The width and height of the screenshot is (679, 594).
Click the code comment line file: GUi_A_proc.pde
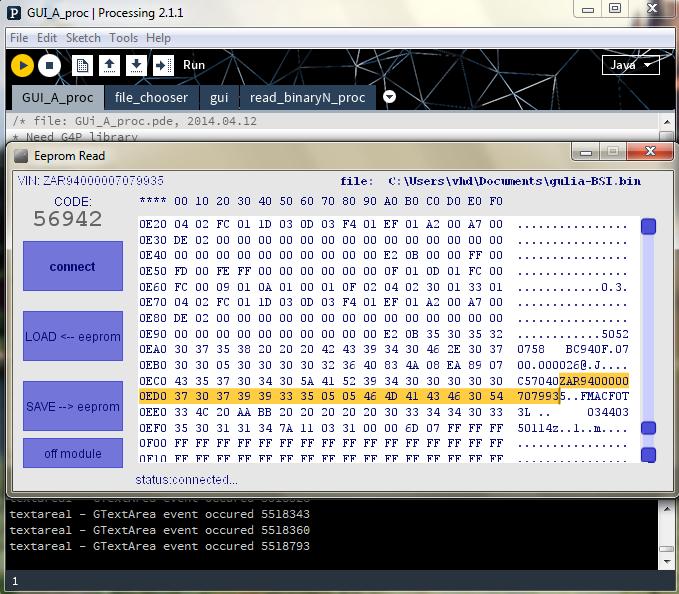(x=135, y=121)
